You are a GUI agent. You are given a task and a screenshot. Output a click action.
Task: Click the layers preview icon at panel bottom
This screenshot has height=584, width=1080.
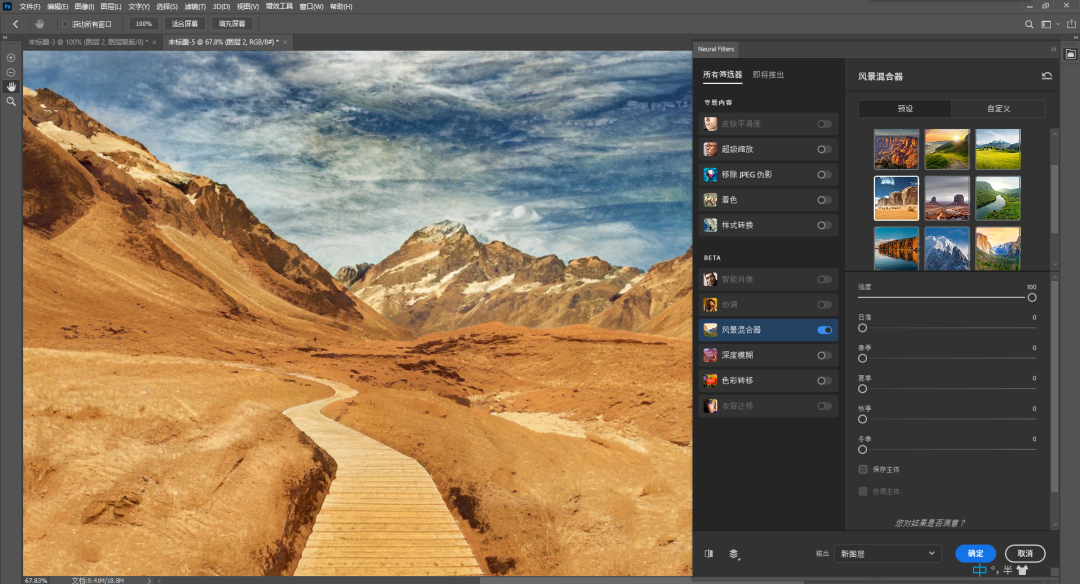(733, 553)
